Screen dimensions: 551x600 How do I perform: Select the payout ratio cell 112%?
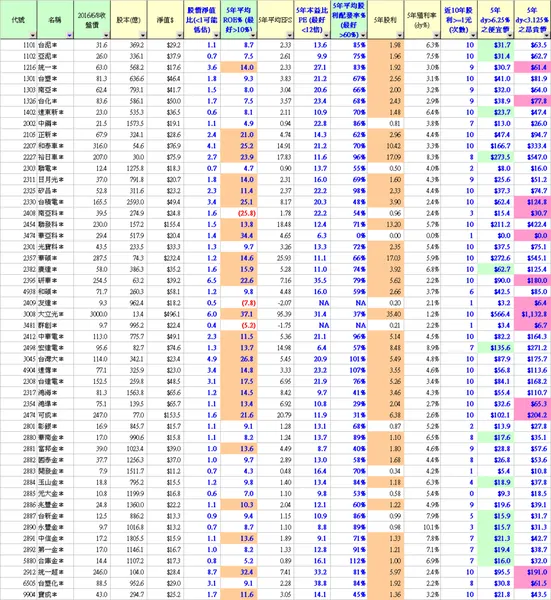tap(349, 561)
